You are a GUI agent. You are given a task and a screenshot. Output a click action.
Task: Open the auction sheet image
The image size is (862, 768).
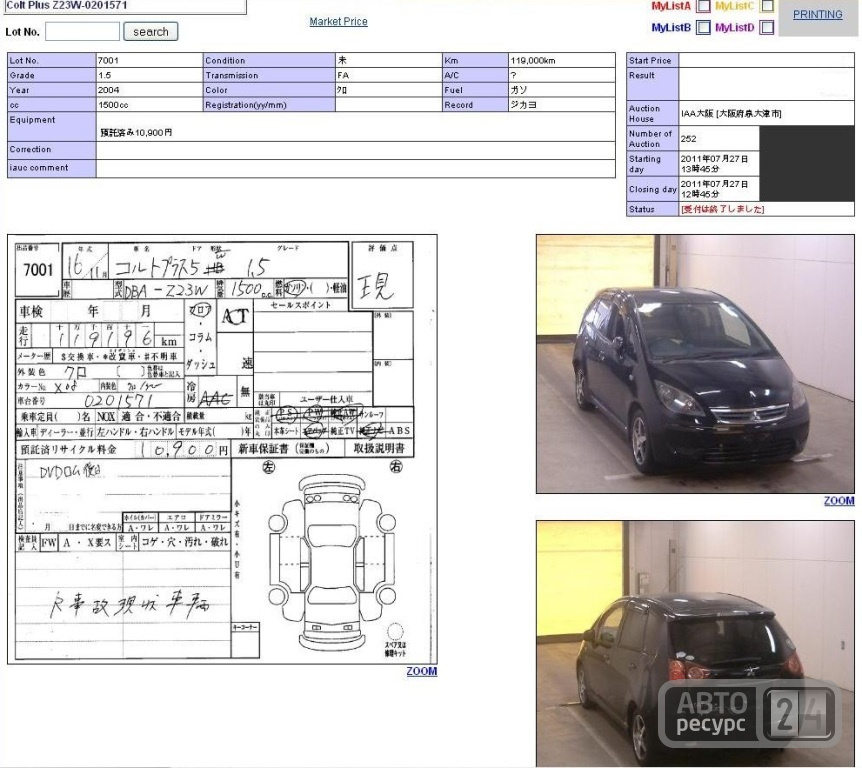click(x=222, y=449)
